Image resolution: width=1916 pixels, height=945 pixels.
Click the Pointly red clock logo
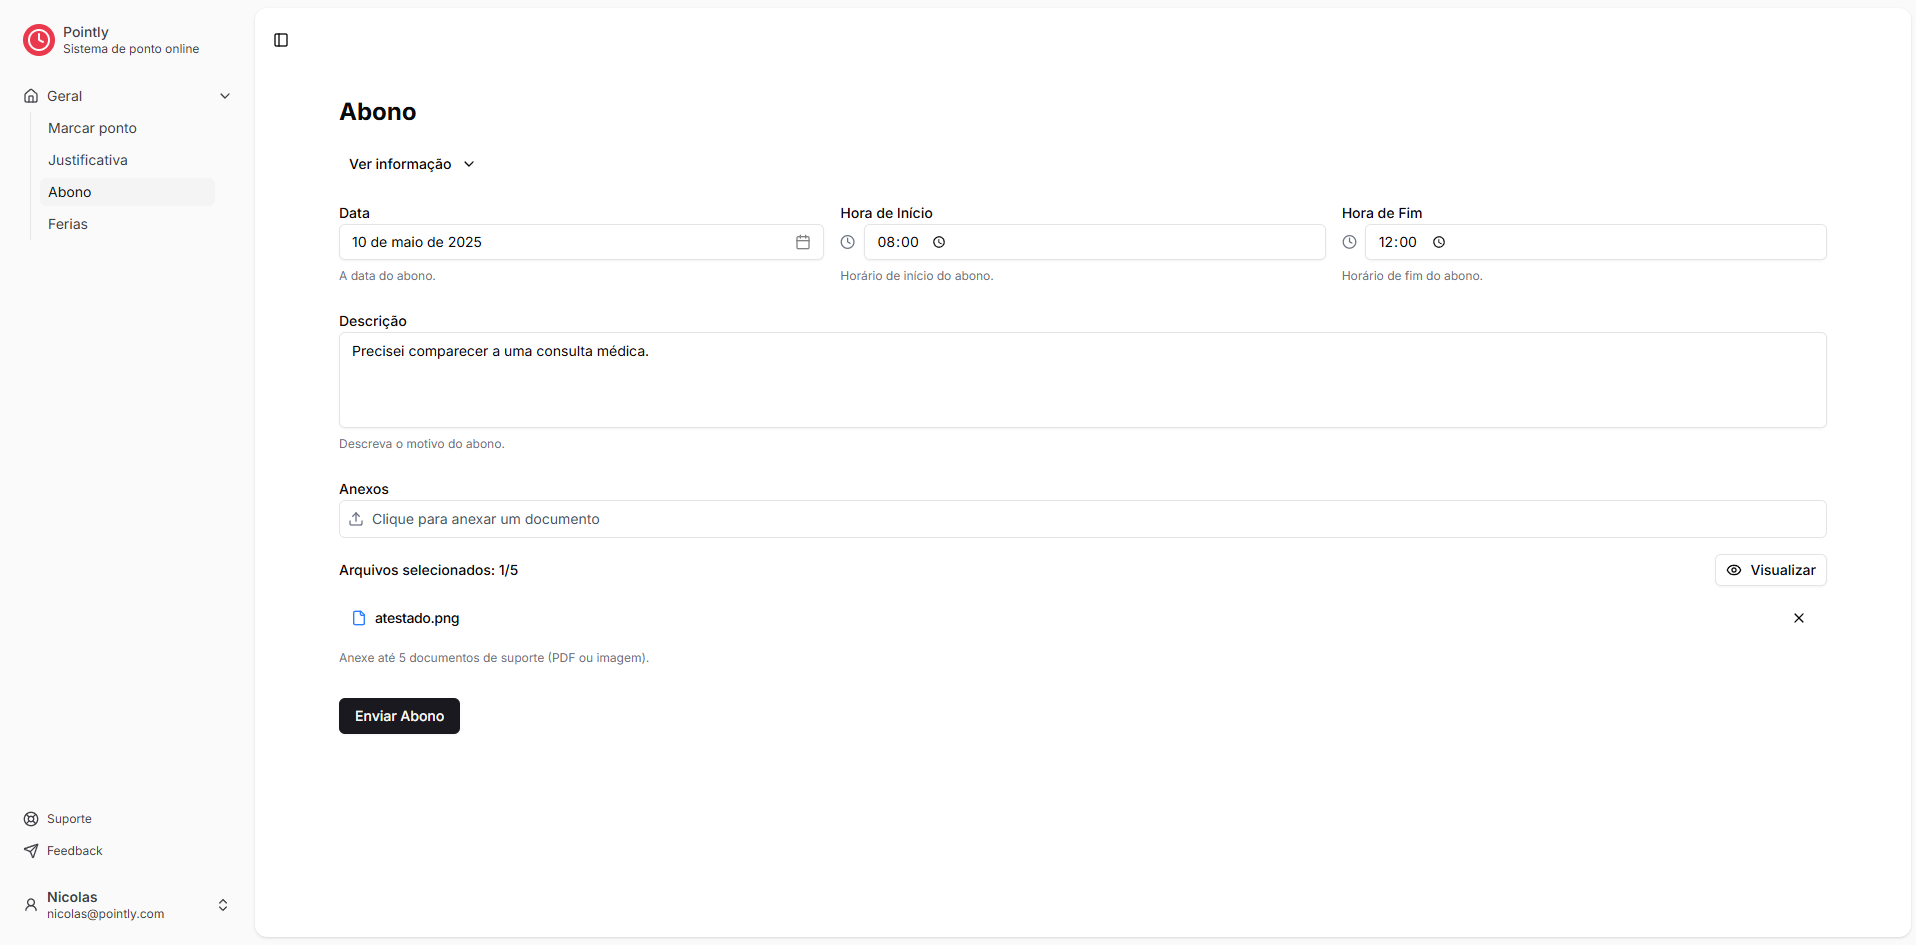point(39,40)
